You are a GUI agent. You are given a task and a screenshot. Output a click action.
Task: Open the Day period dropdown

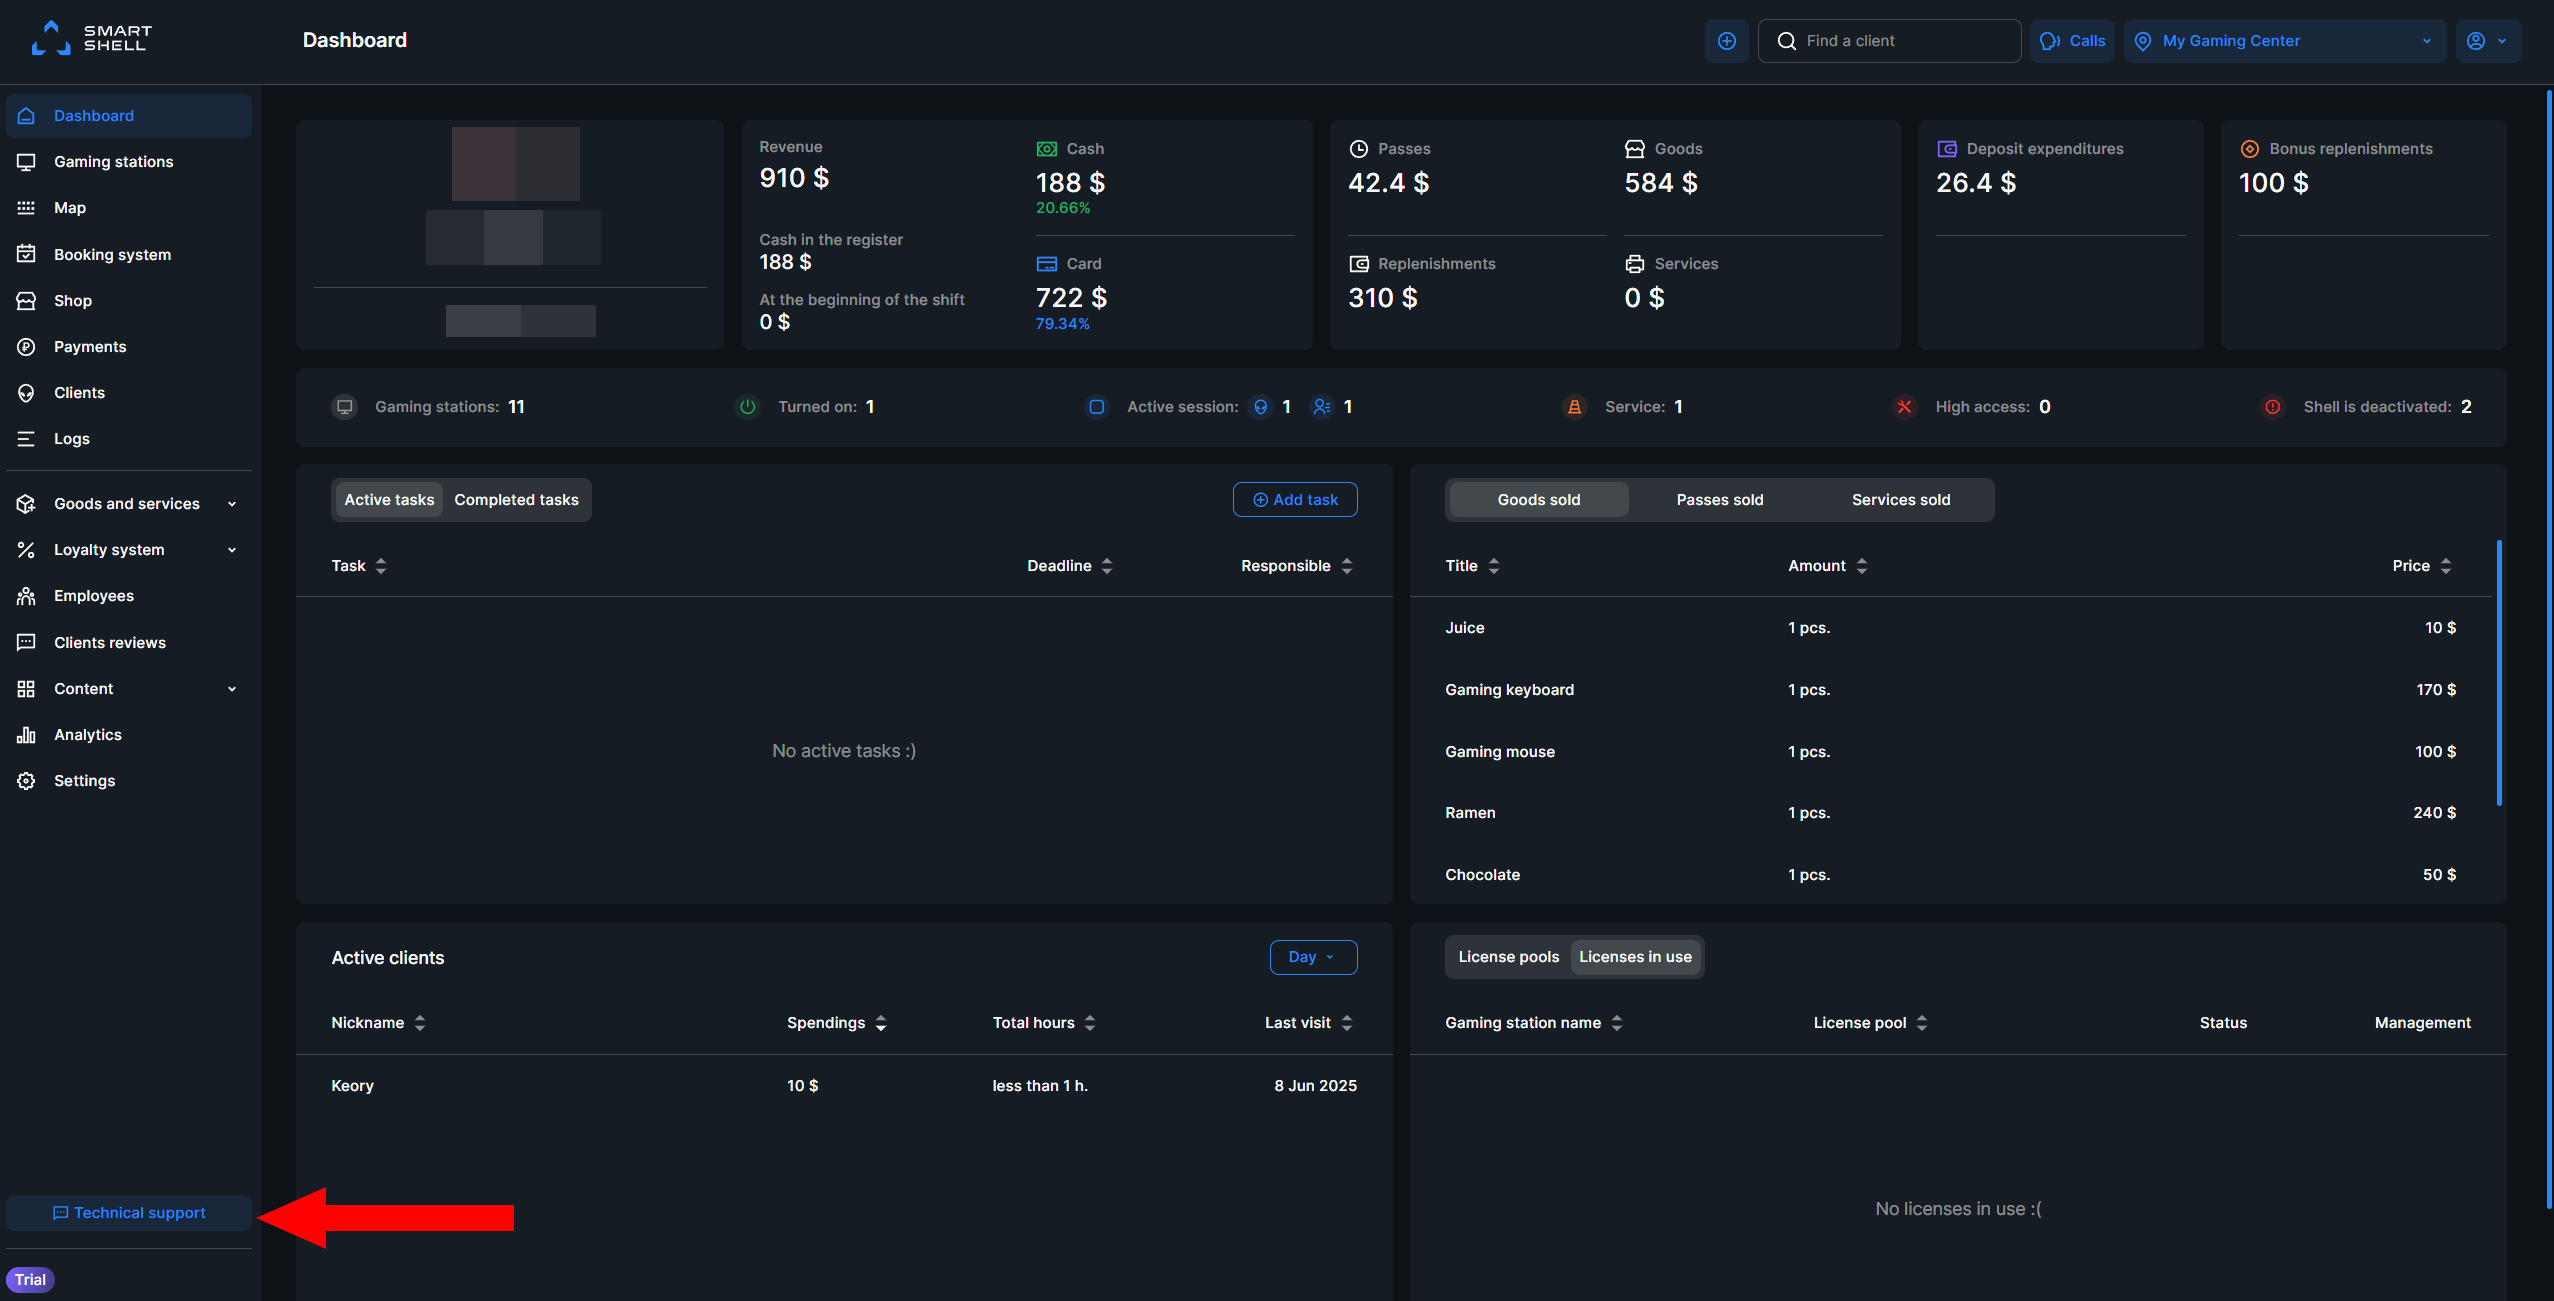pos(1313,957)
